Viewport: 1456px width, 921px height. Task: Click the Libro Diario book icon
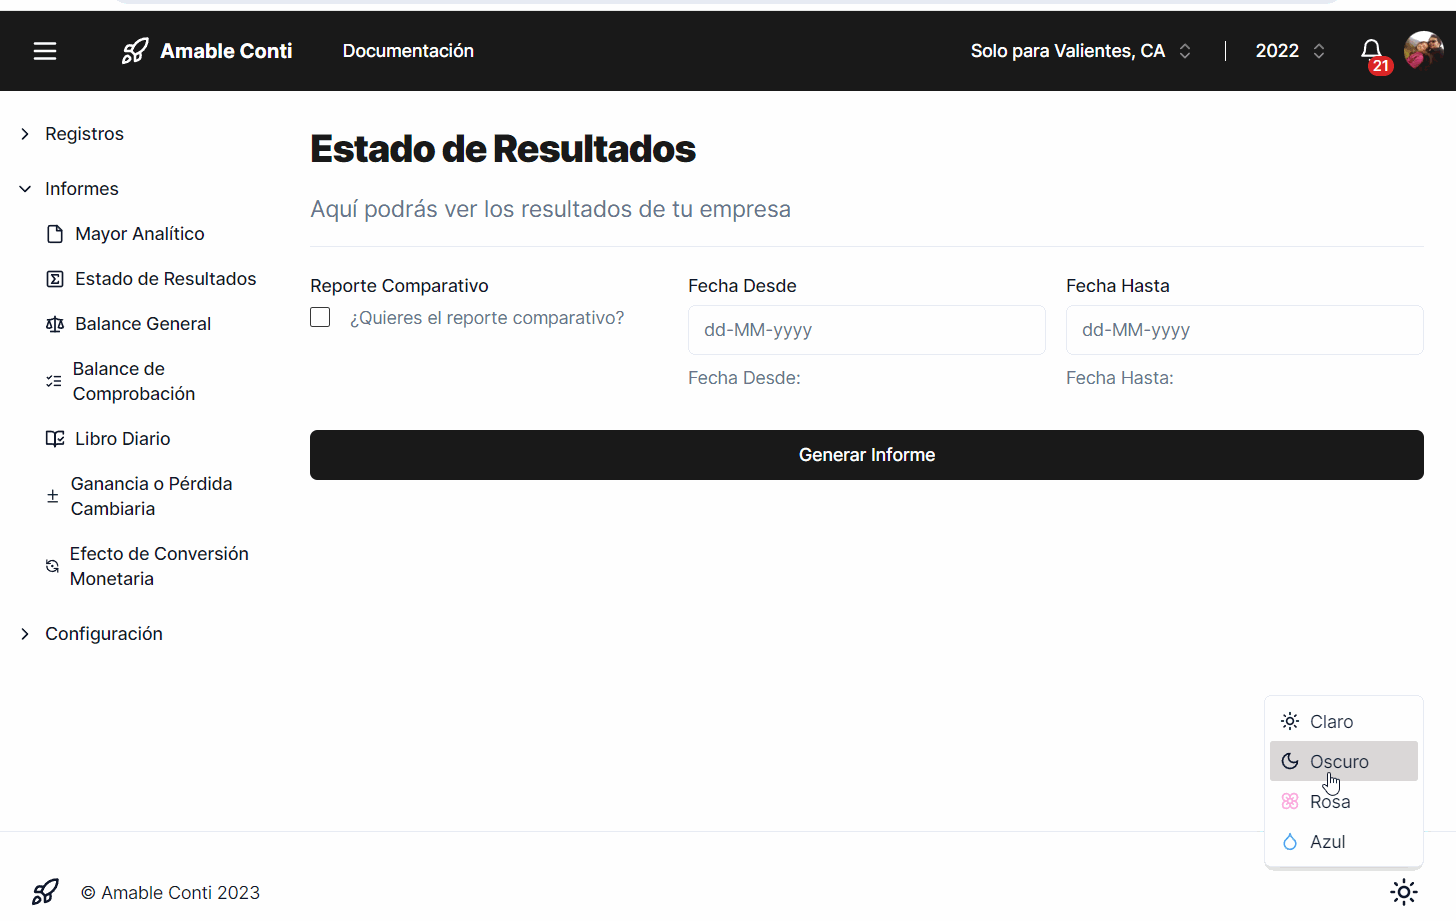(x=55, y=439)
